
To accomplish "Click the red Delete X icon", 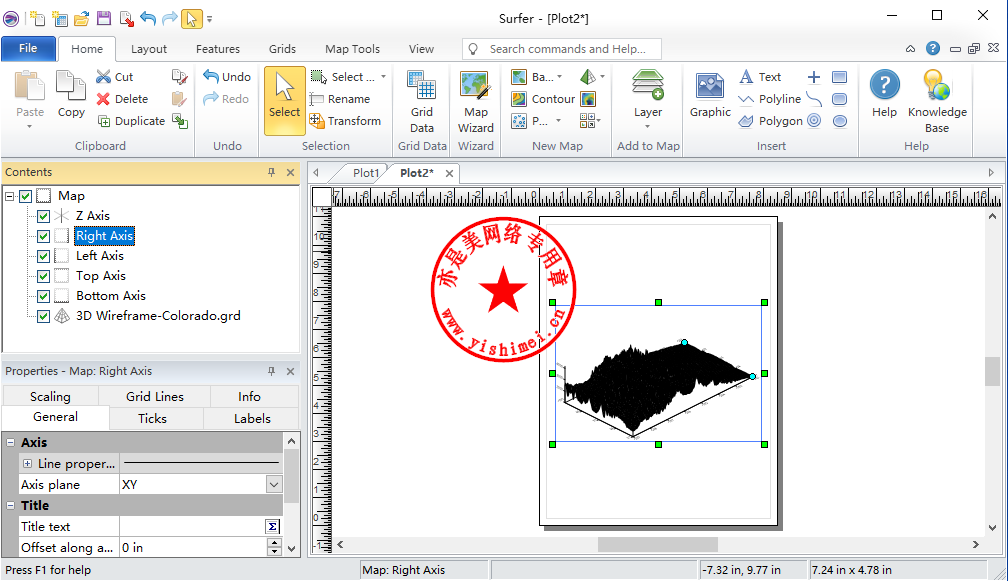I will 104,99.
